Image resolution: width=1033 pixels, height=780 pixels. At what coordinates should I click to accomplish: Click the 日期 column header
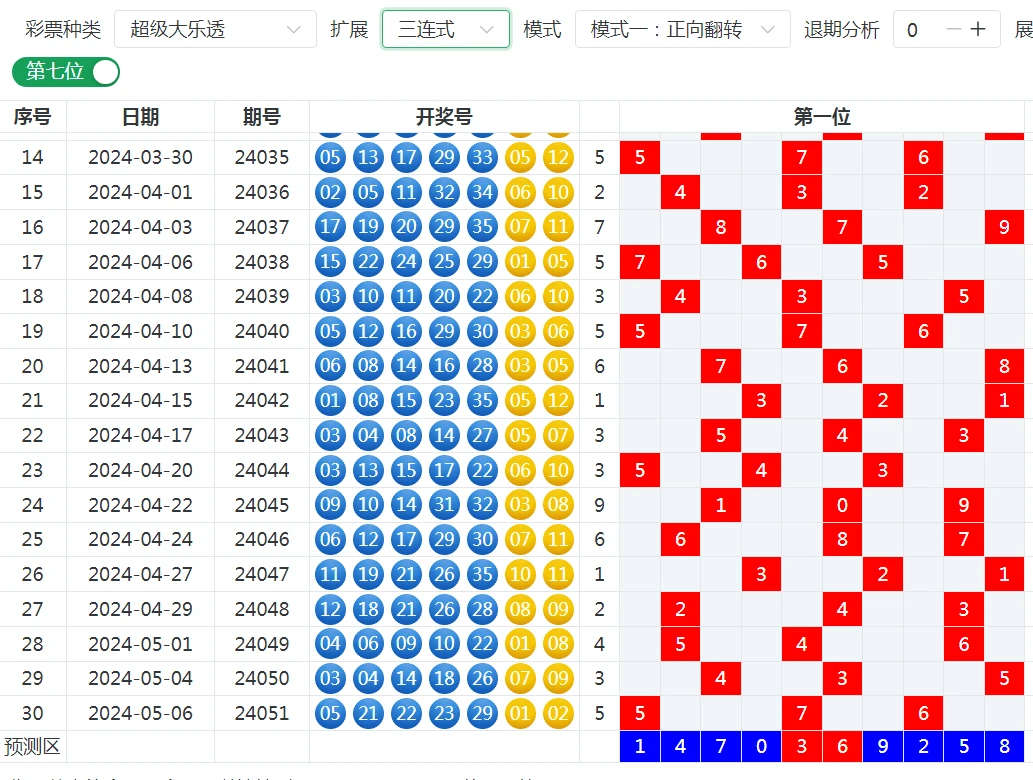(140, 117)
